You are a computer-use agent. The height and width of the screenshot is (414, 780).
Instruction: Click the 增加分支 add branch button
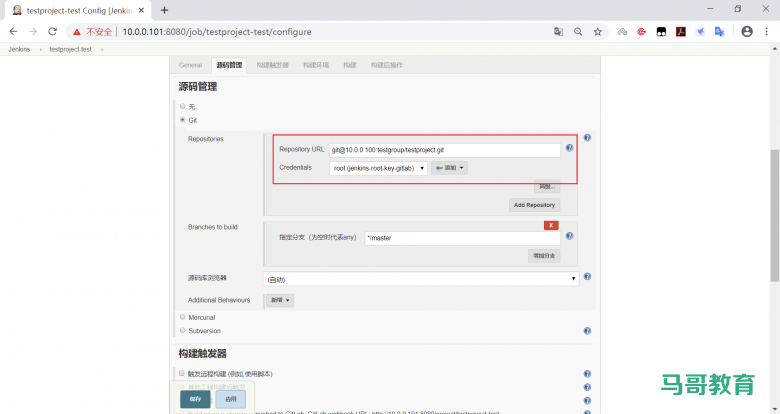pos(544,256)
